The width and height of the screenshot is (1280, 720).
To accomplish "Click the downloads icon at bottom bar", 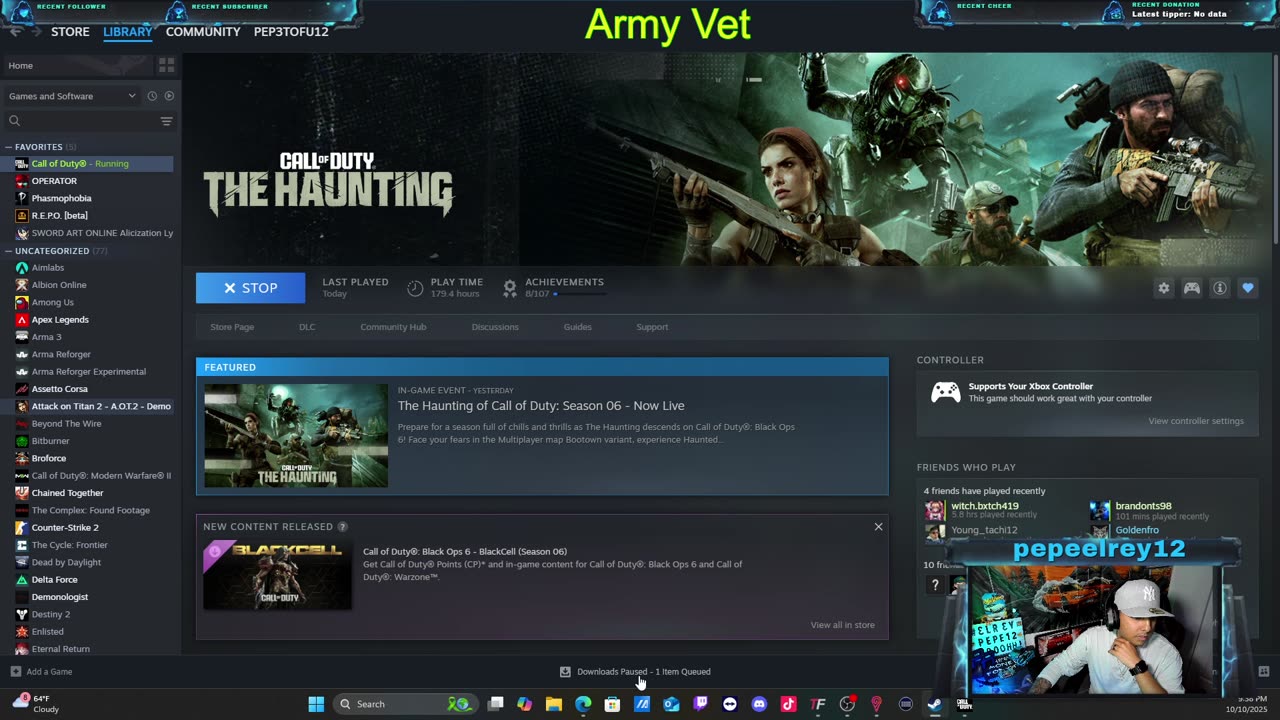I will (565, 672).
